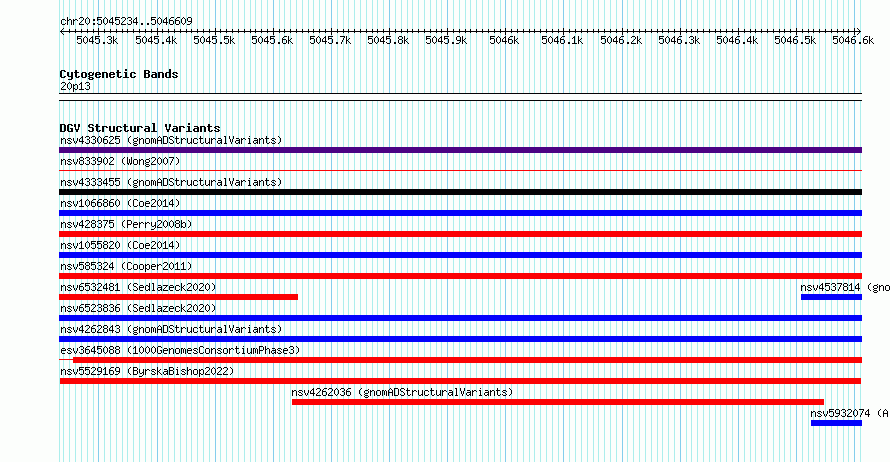The image size is (890, 462).
Task: Click the chr20:5045234..5046609 coordinate label
Action: coord(126,21)
